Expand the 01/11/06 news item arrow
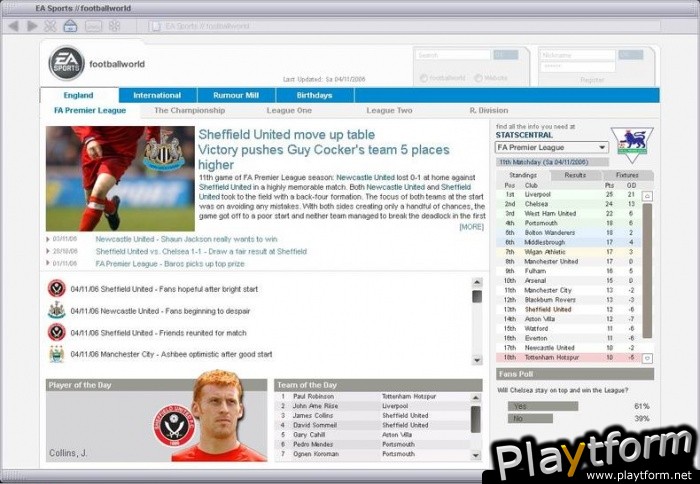The image size is (700, 484). coord(48,263)
